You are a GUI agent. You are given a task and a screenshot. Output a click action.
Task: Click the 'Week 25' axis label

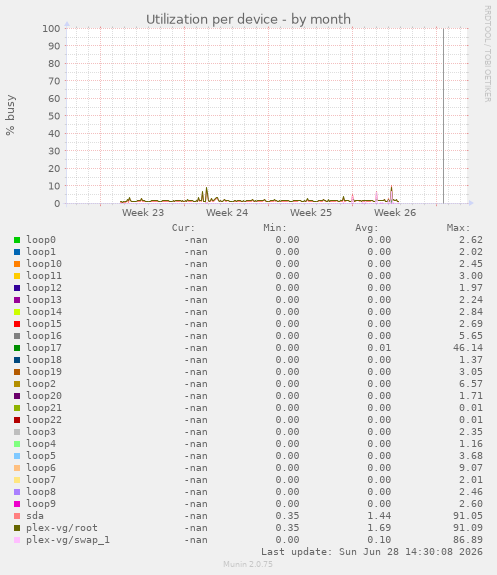311,213
